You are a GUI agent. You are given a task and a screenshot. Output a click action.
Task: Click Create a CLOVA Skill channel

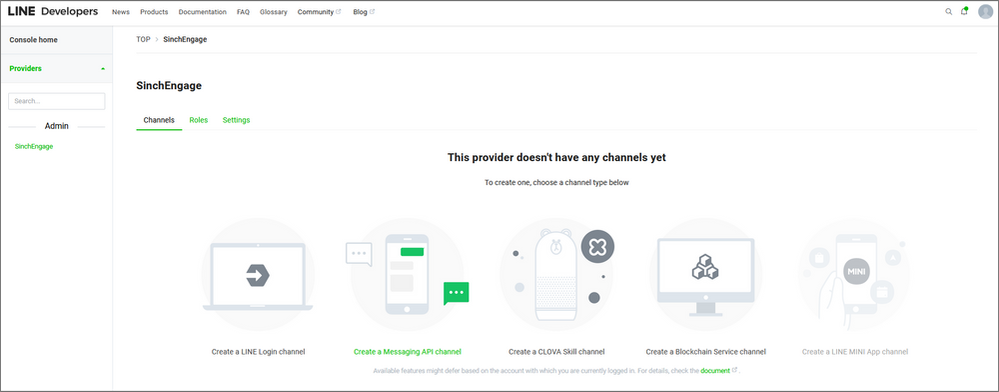[557, 352]
